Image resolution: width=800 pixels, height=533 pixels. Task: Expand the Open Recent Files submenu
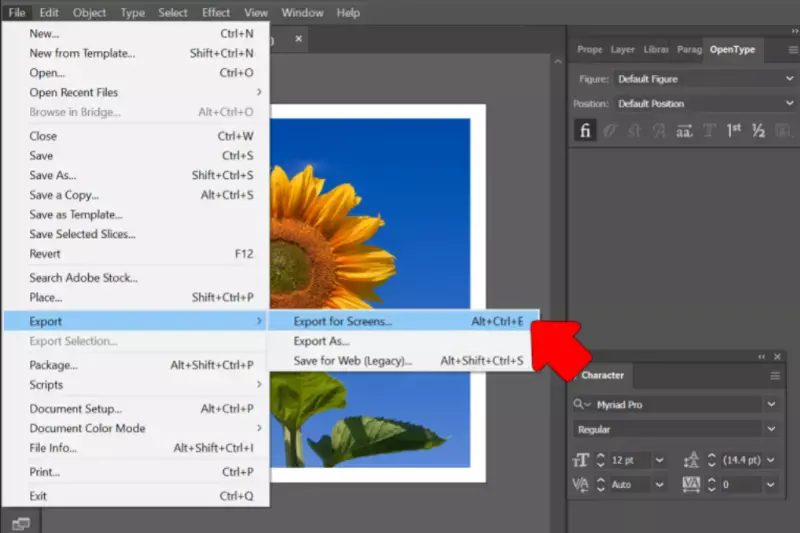136,92
